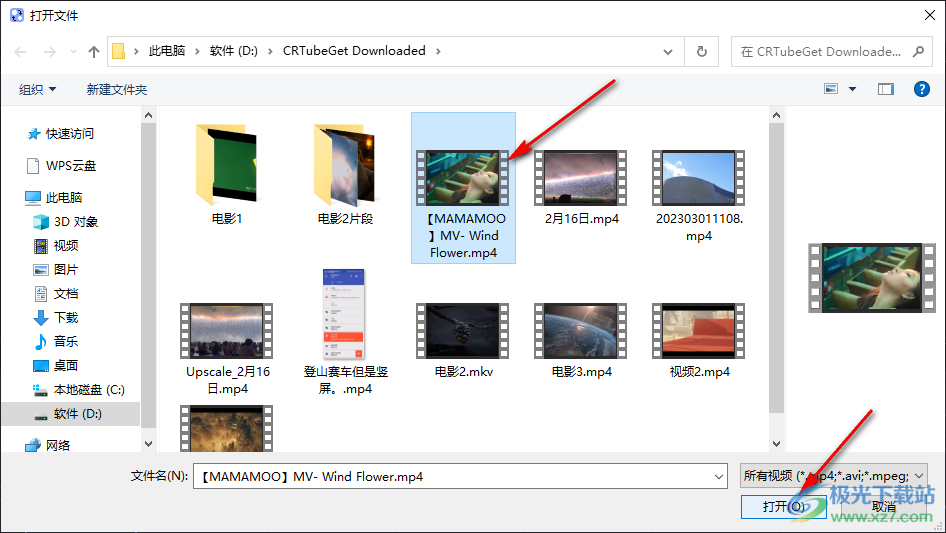Select the 电影3.mp4 video file
Viewport: 946px width, 533px height.
click(582, 340)
